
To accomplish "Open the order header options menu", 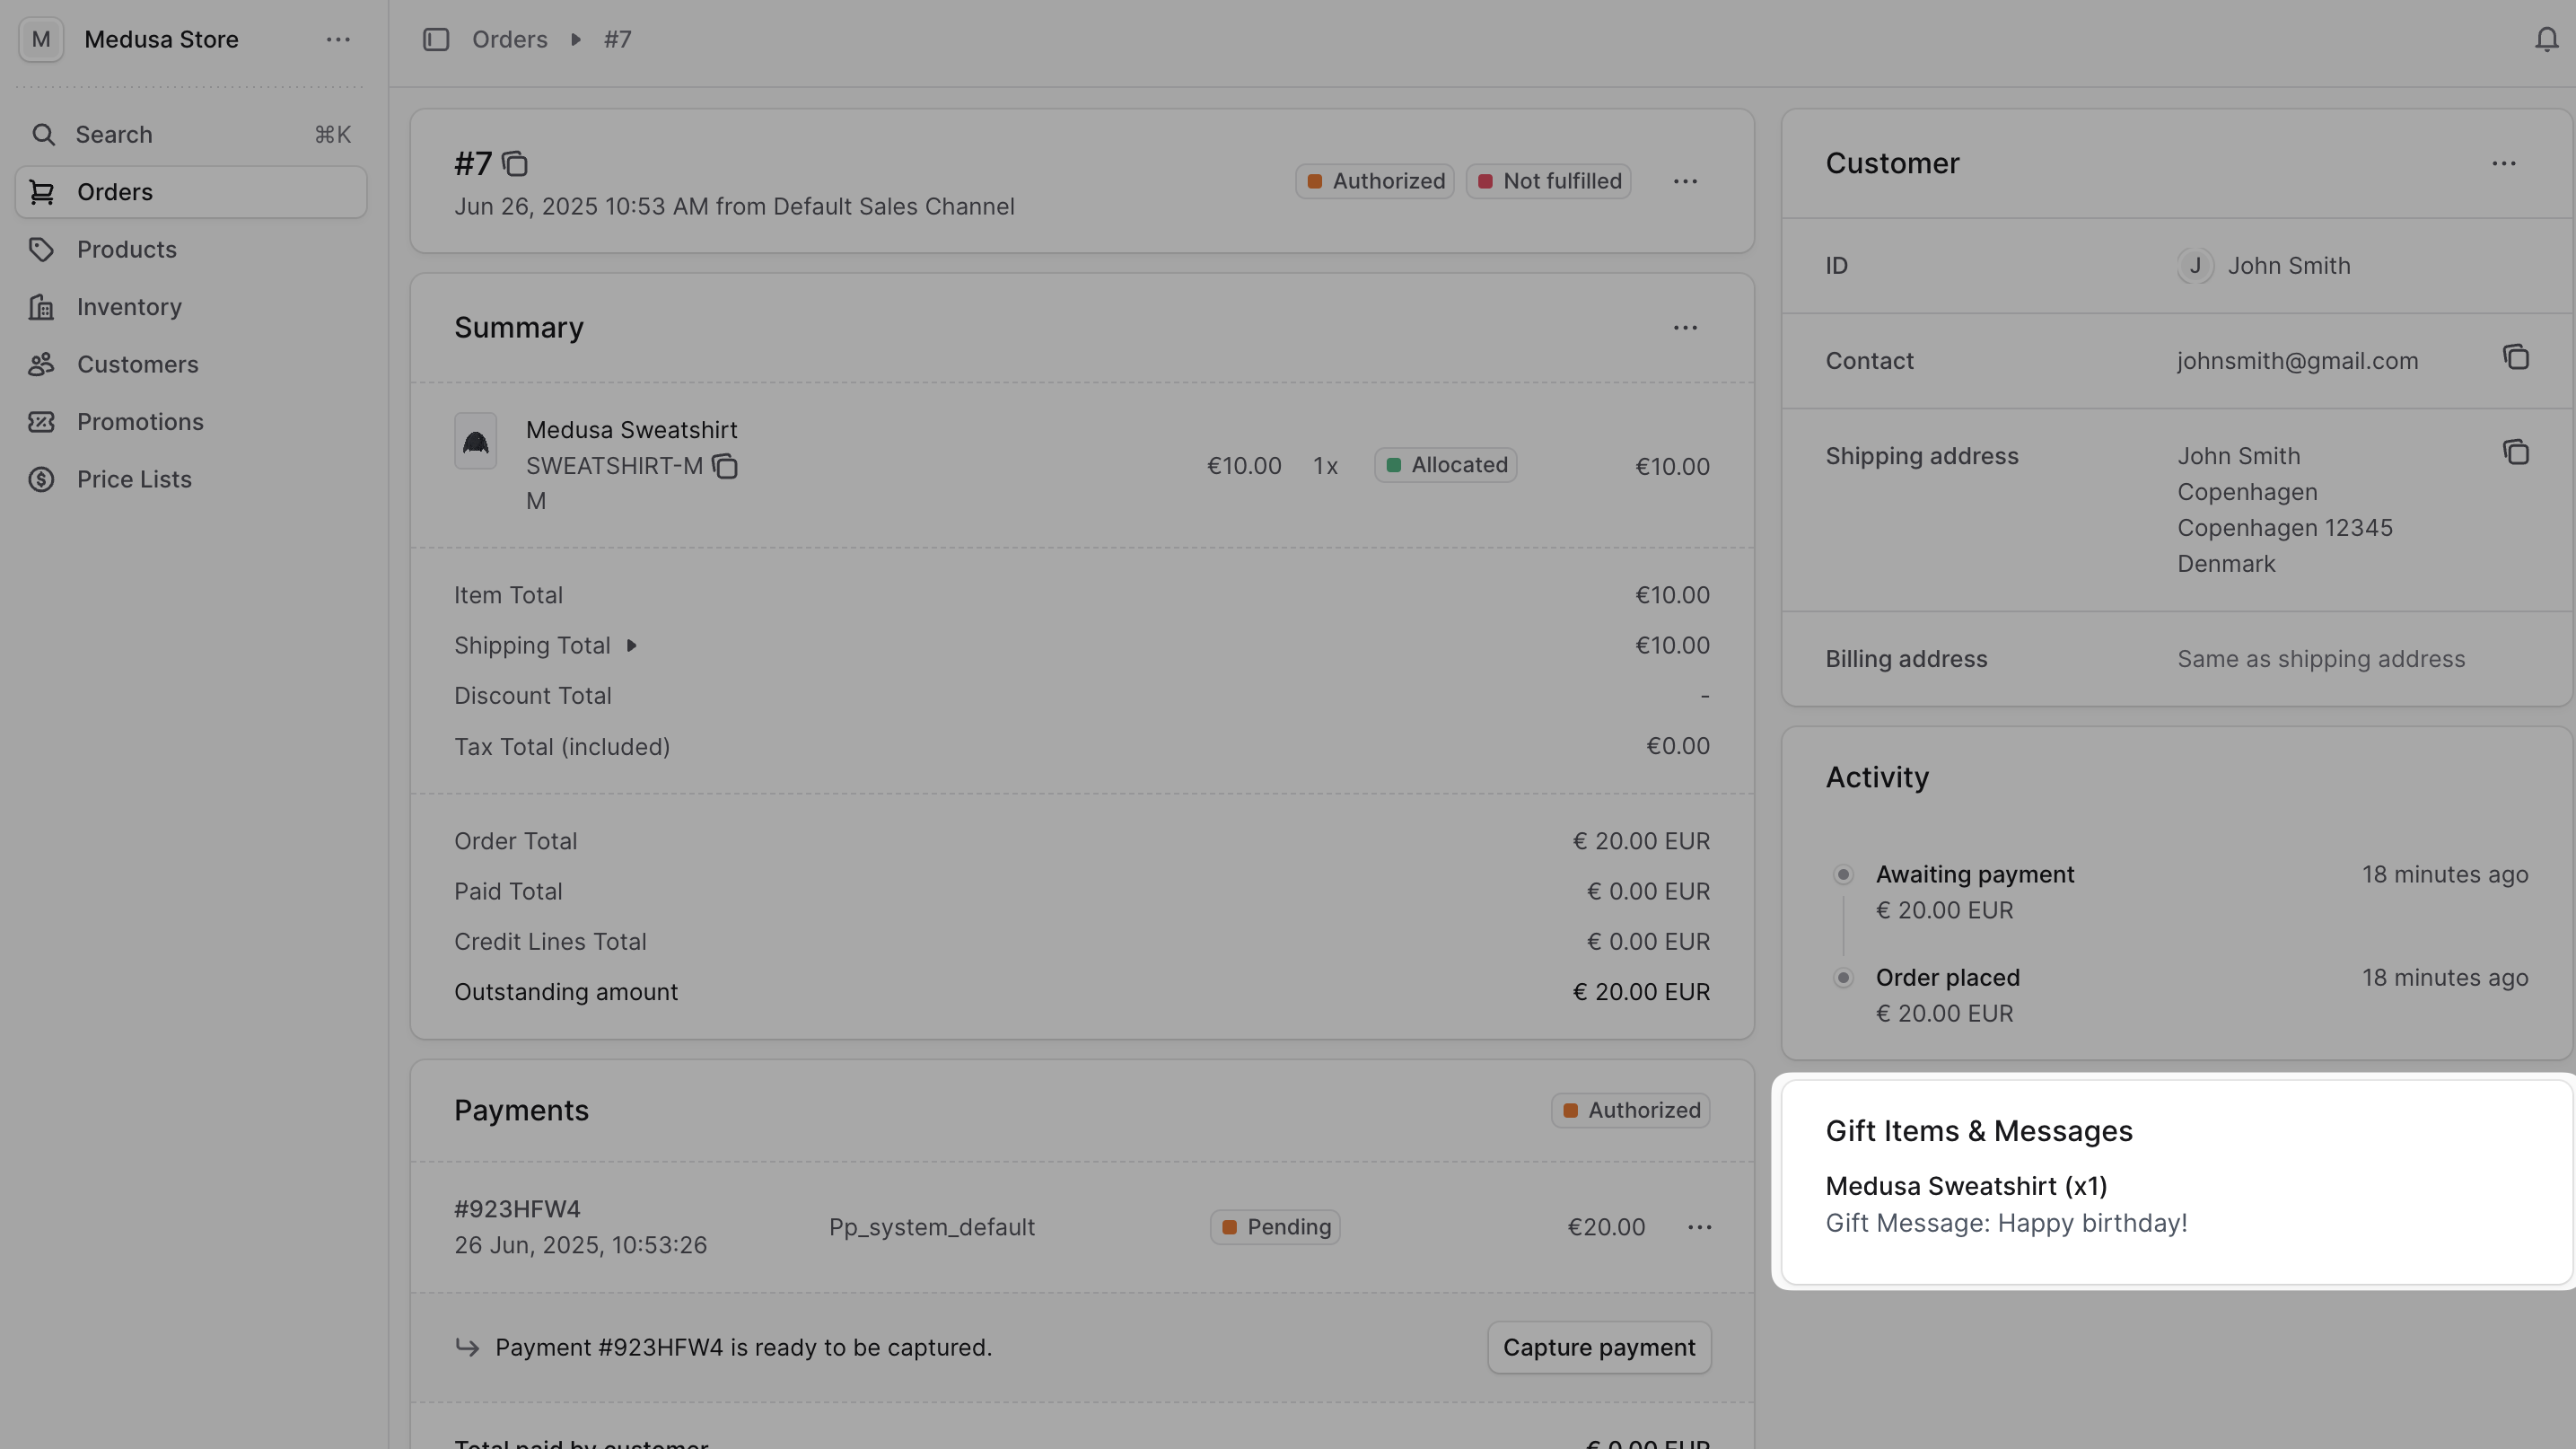I will (1686, 181).
